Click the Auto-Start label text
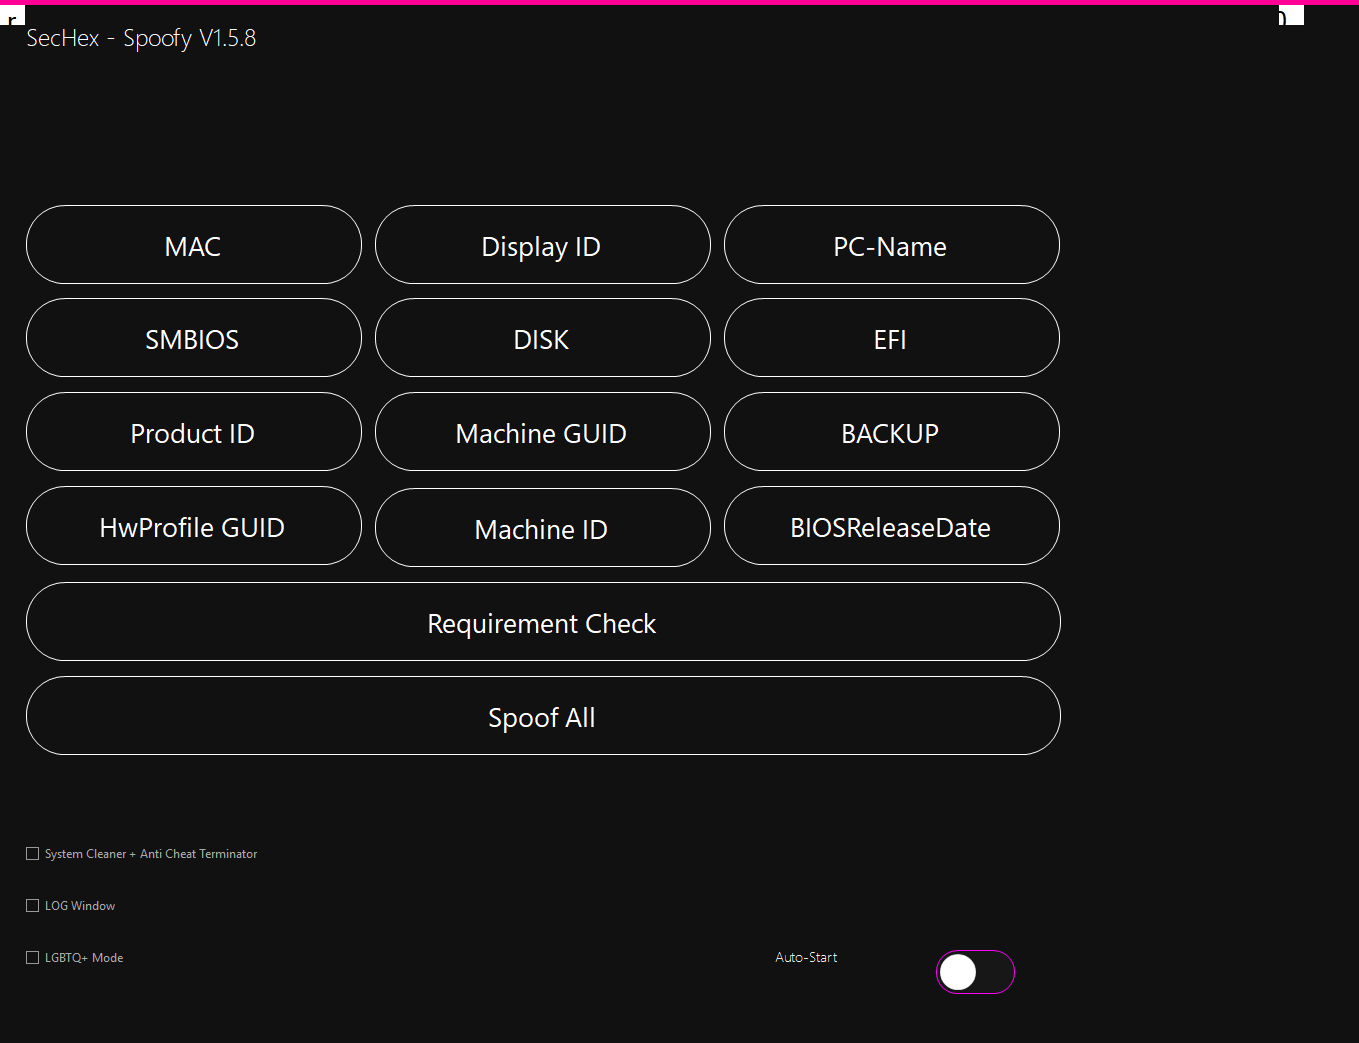 (x=806, y=958)
